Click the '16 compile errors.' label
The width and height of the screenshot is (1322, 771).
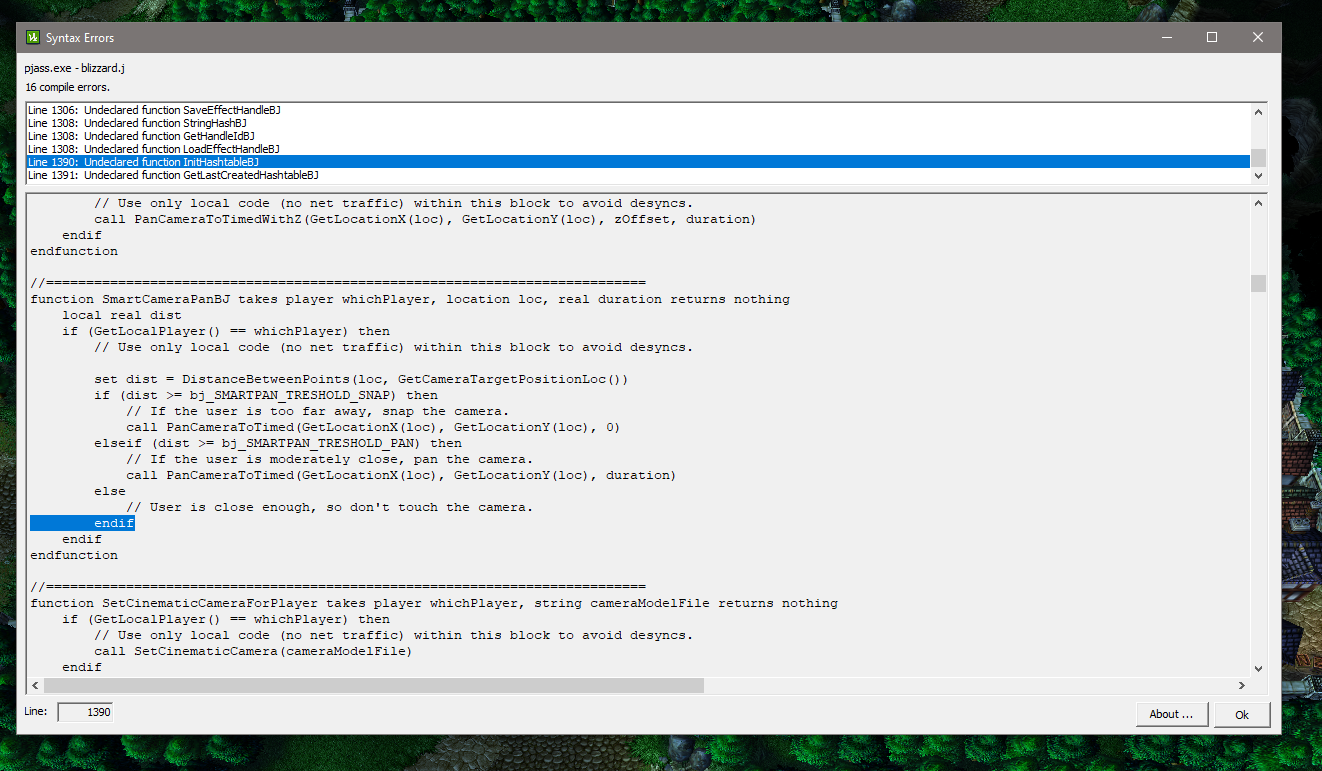(x=68, y=87)
